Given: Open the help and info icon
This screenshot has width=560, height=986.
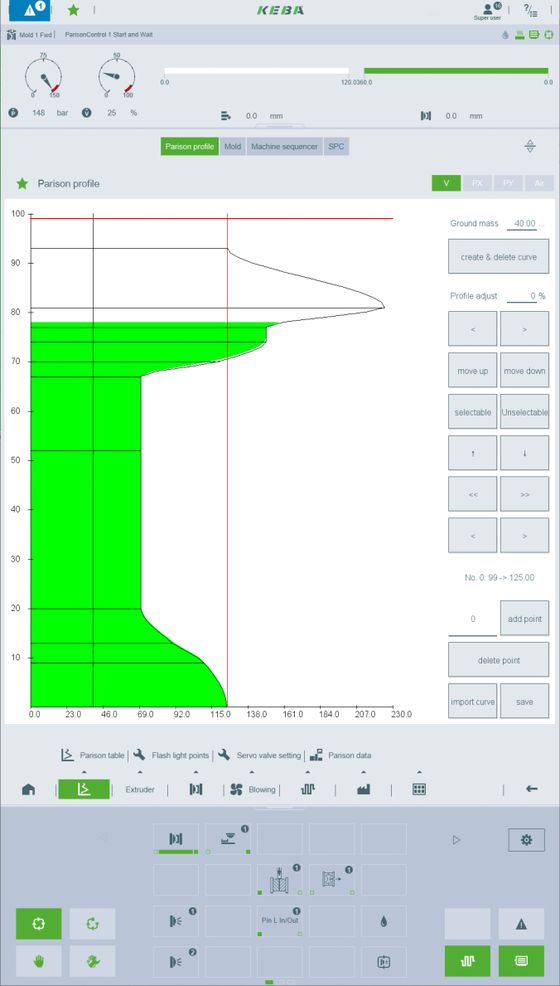Looking at the screenshot, I should 530,10.
